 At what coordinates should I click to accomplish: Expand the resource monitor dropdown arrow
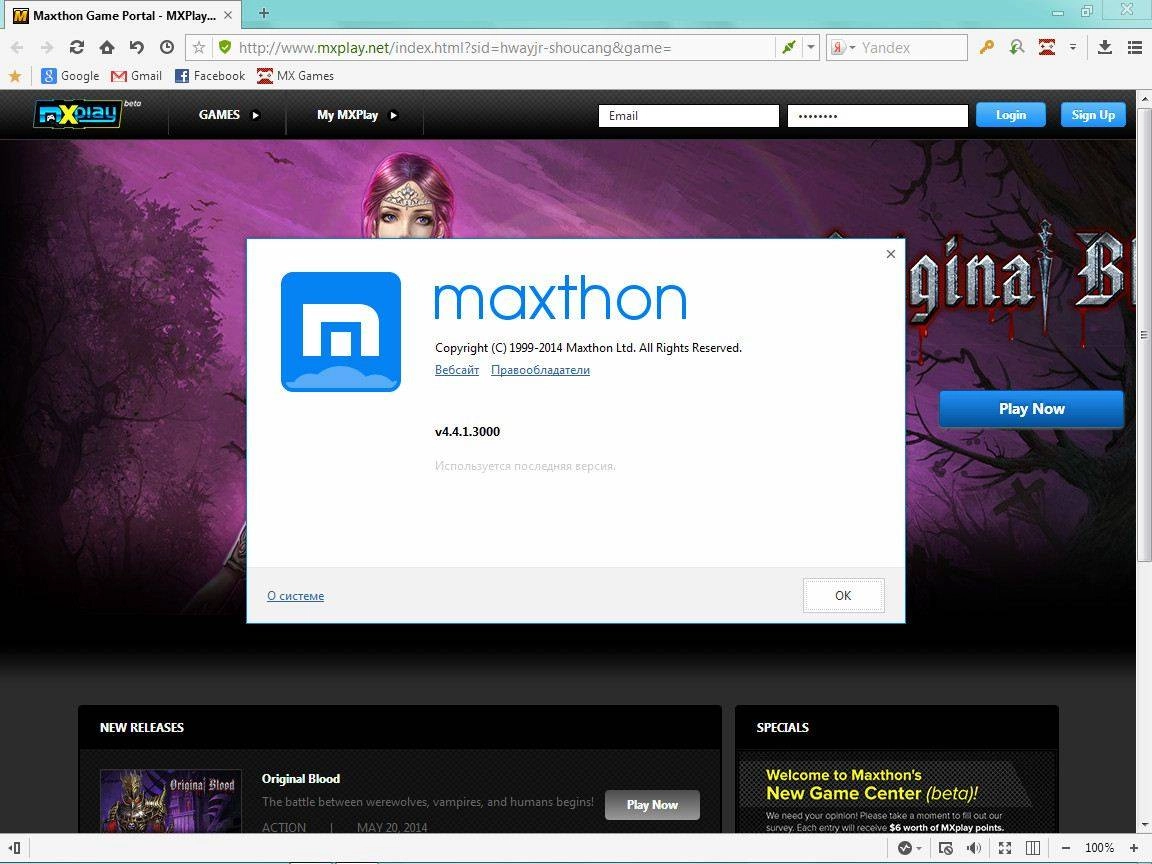click(919, 849)
